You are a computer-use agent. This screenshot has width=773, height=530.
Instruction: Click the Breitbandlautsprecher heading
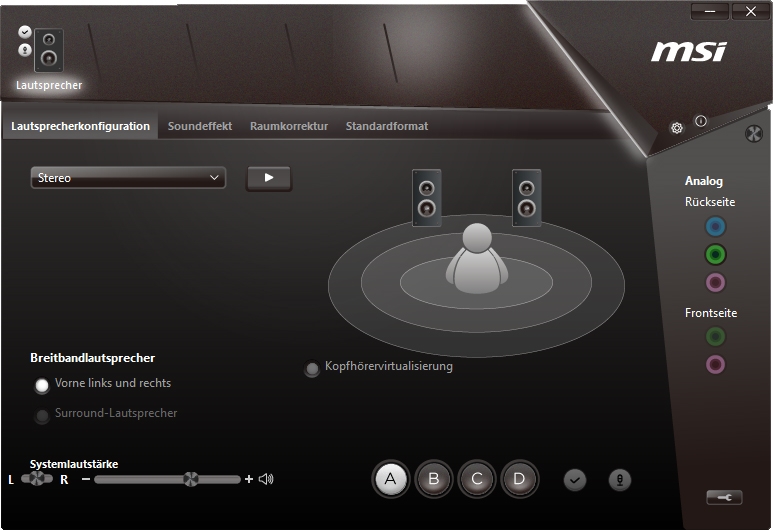tap(93, 358)
